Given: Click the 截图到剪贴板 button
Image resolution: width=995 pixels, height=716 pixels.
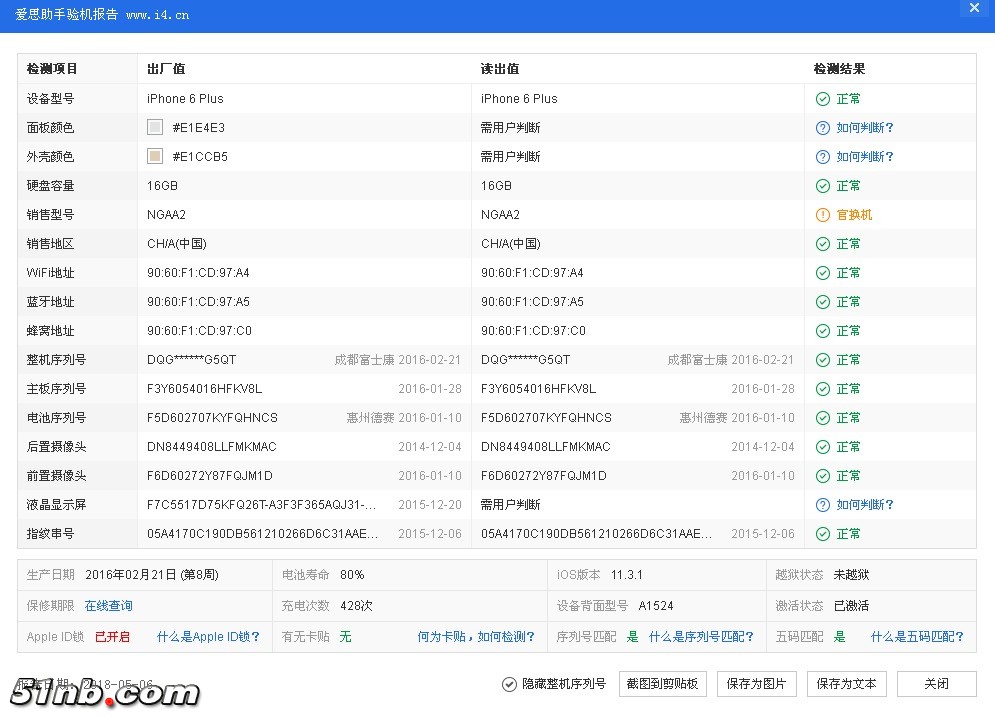Looking at the screenshot, I should tap(663, 684).
